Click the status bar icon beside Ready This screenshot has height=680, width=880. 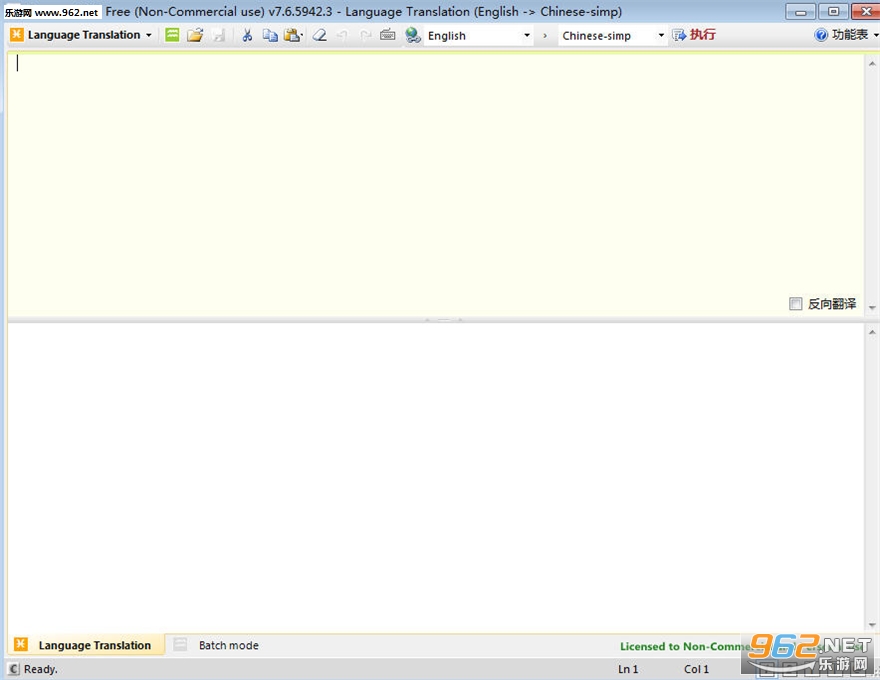(13, 669)
